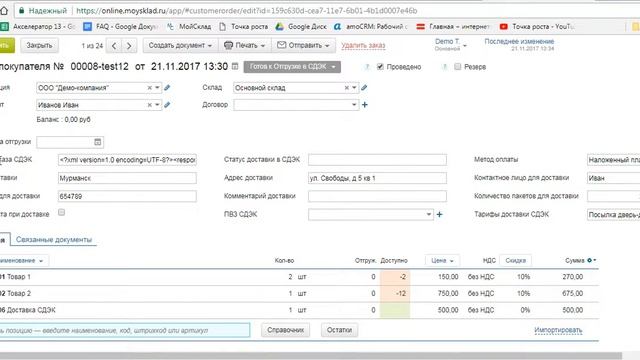Click horizontal scrollbar at page bottom
Viewport: 640px width, 360px height.
[311, 356]
